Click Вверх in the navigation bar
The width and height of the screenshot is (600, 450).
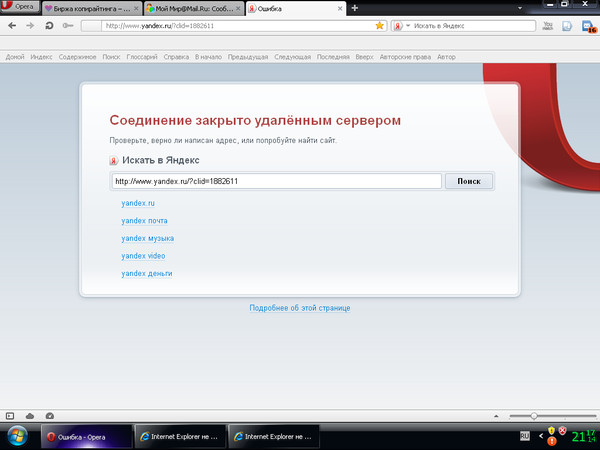[364, 57]
